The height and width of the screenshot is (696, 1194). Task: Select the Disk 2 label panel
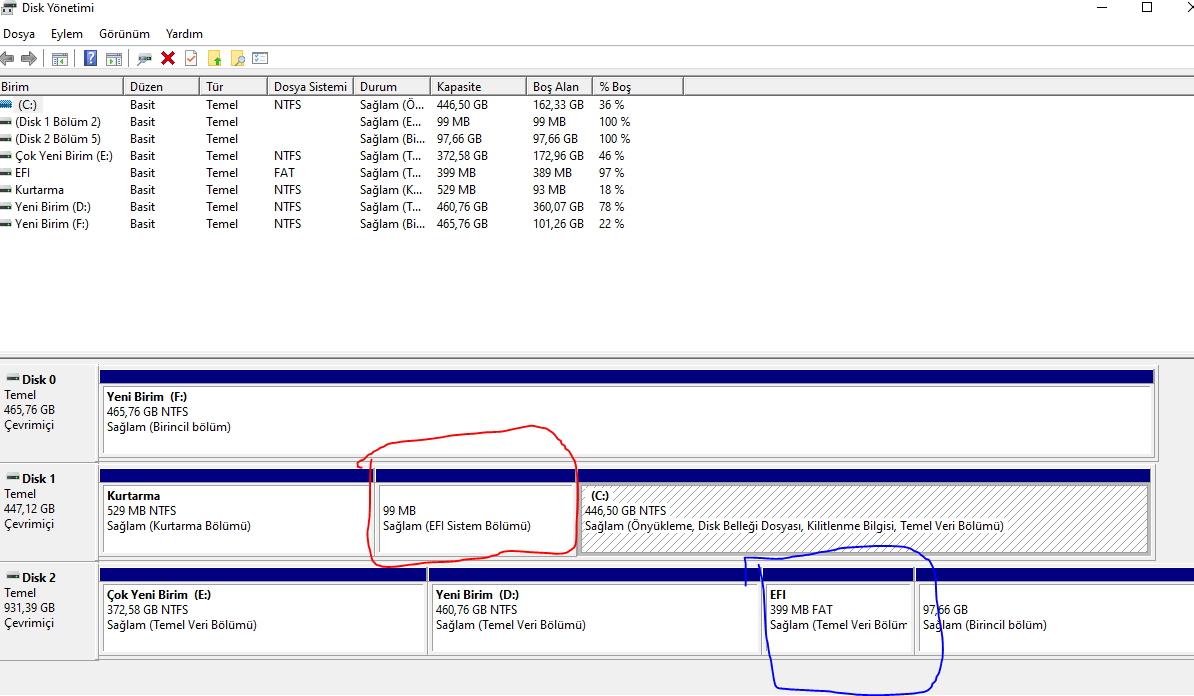(x=49, y=610)
